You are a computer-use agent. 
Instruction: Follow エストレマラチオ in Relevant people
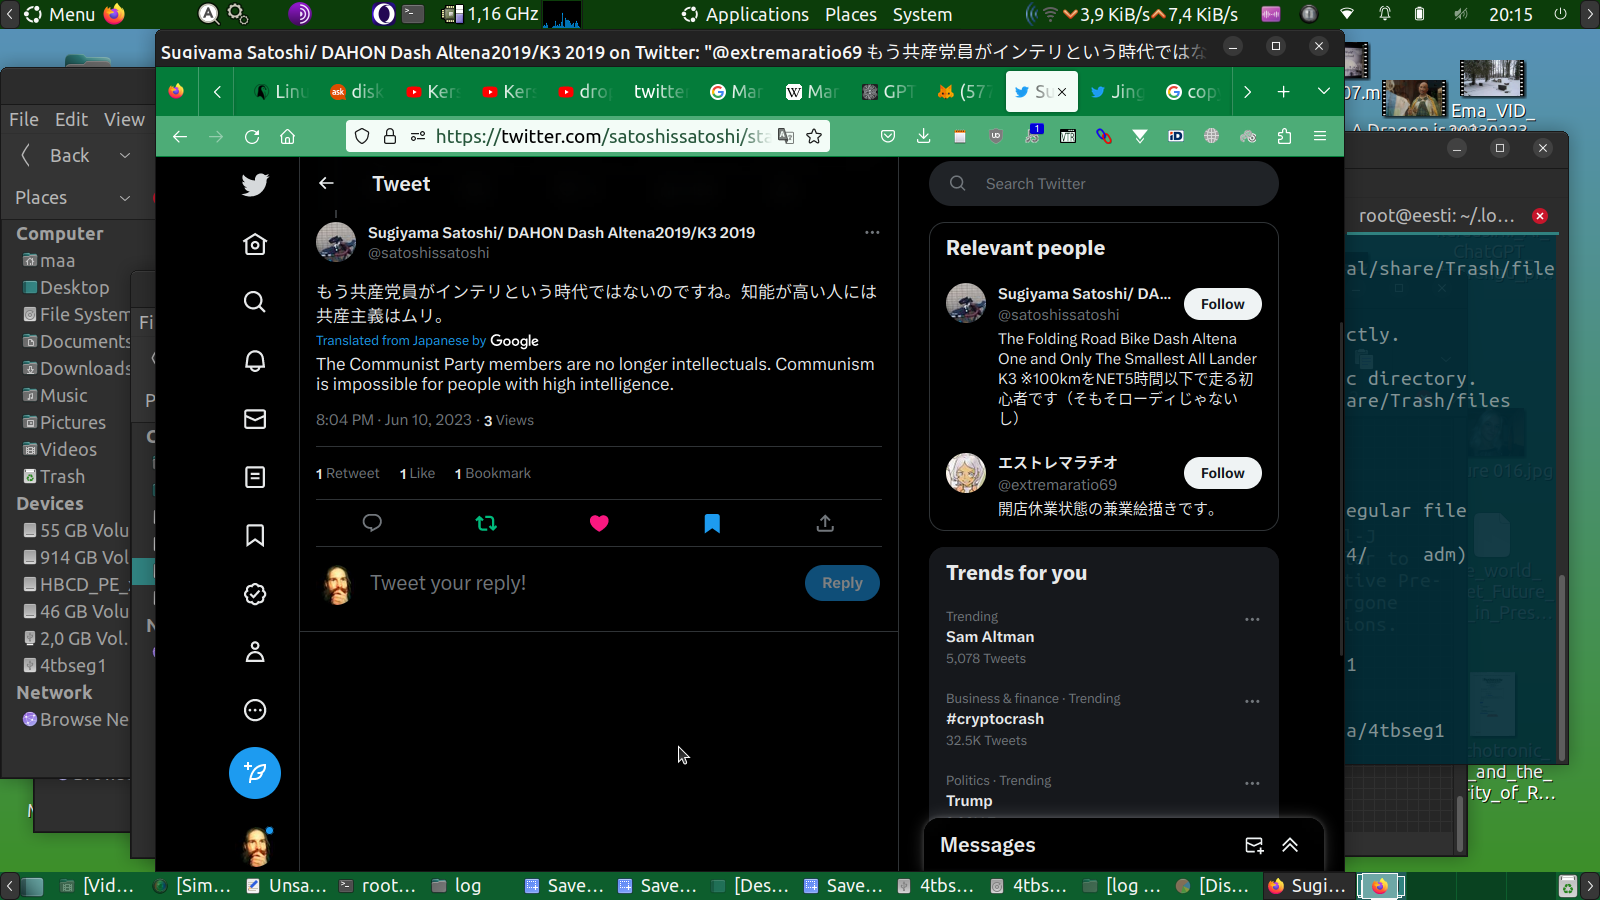(x=1223, y=473)
